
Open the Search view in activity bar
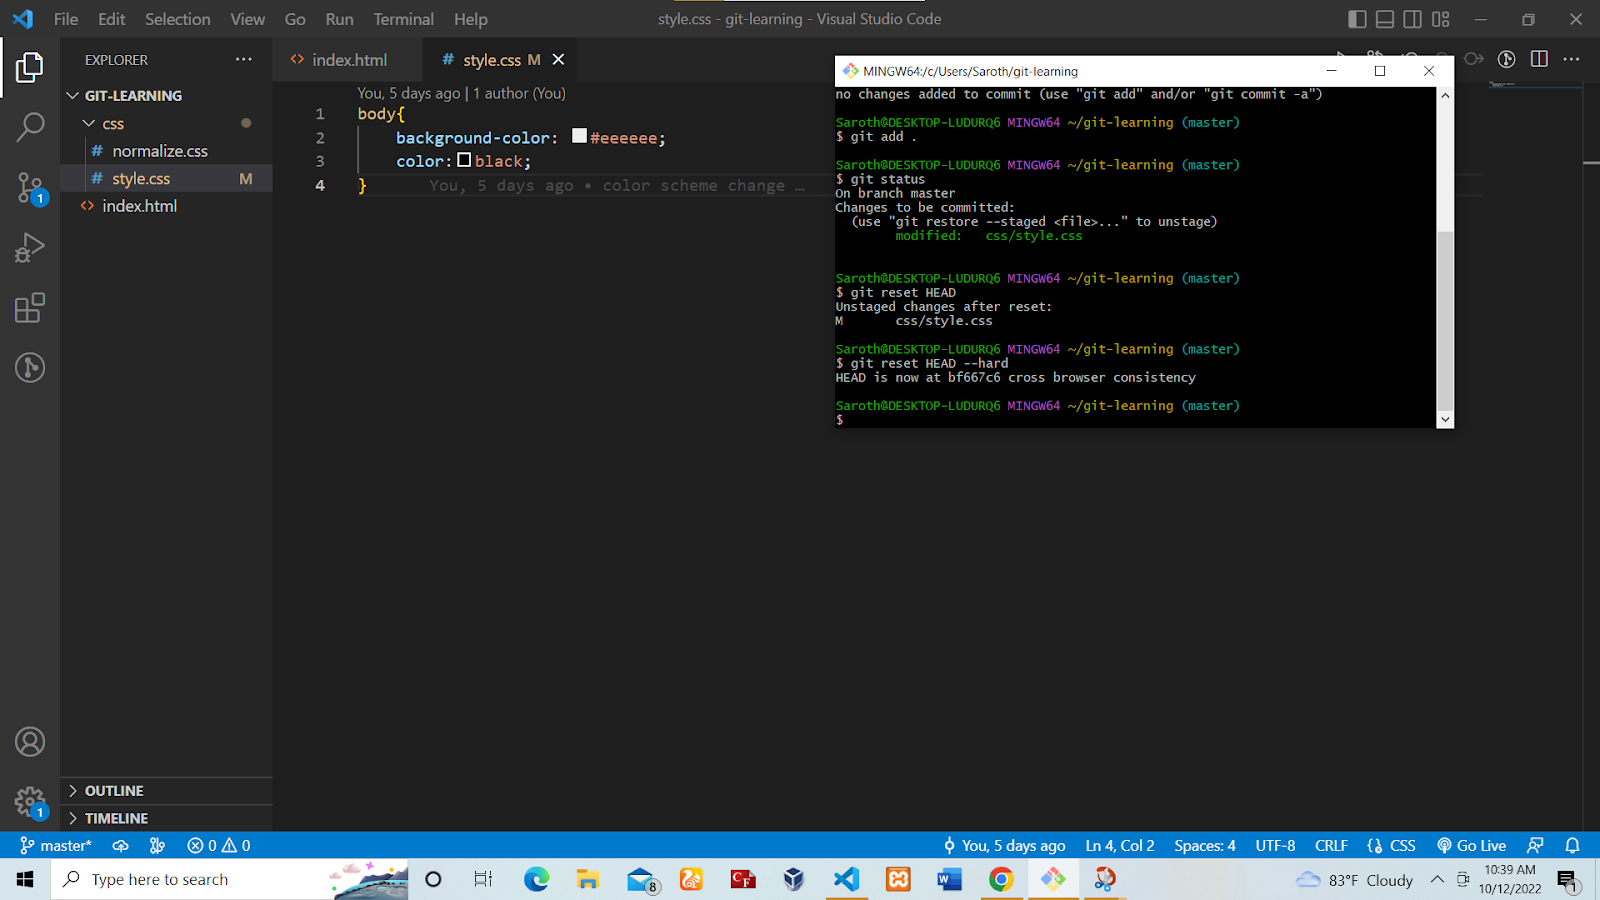[x=30, y=127]
